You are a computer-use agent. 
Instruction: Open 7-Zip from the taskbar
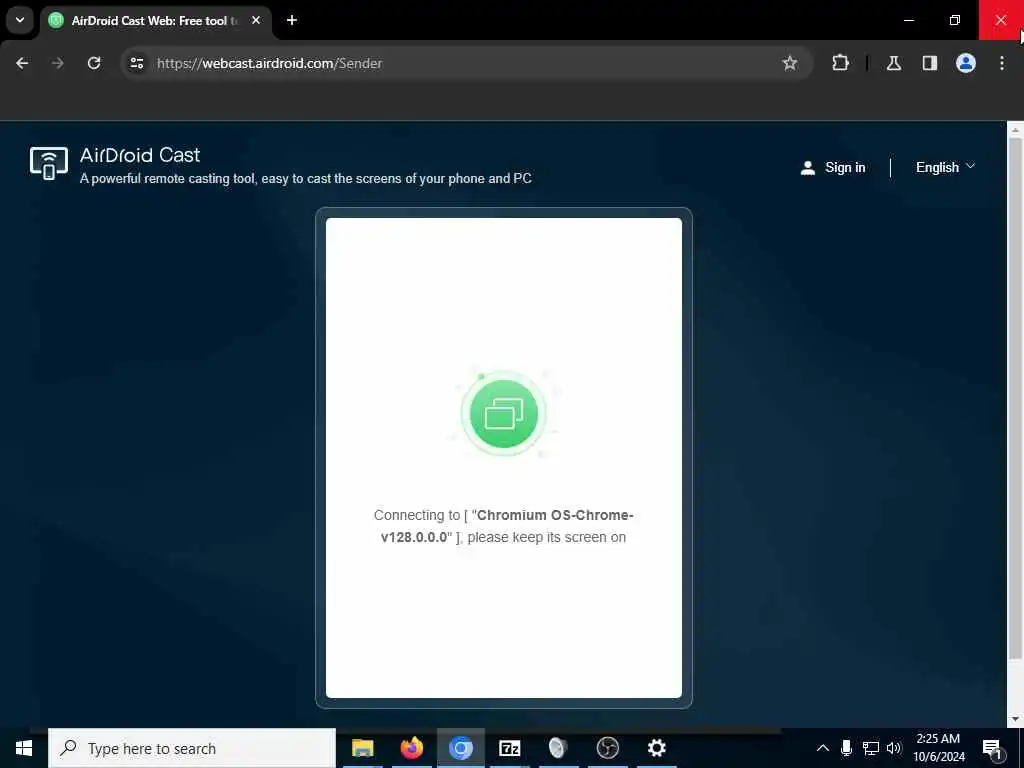[509, 748]
